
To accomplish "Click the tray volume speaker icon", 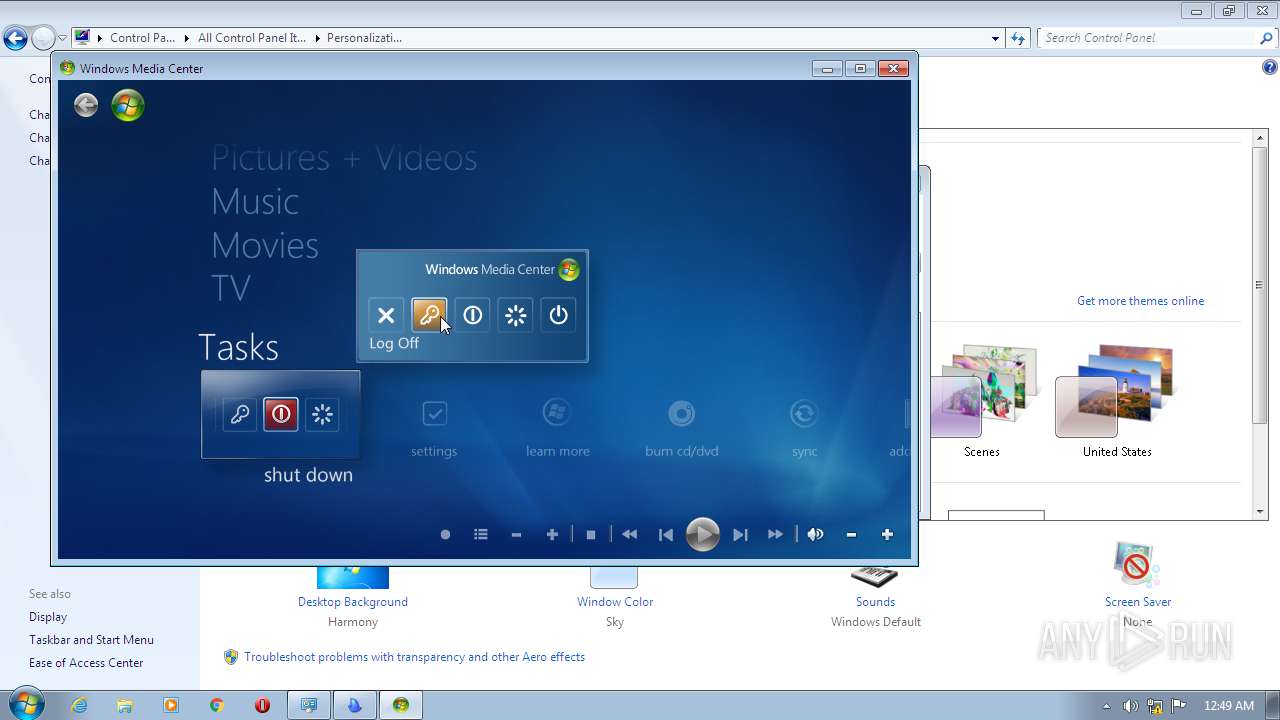I will click(x=1130, y=706).
